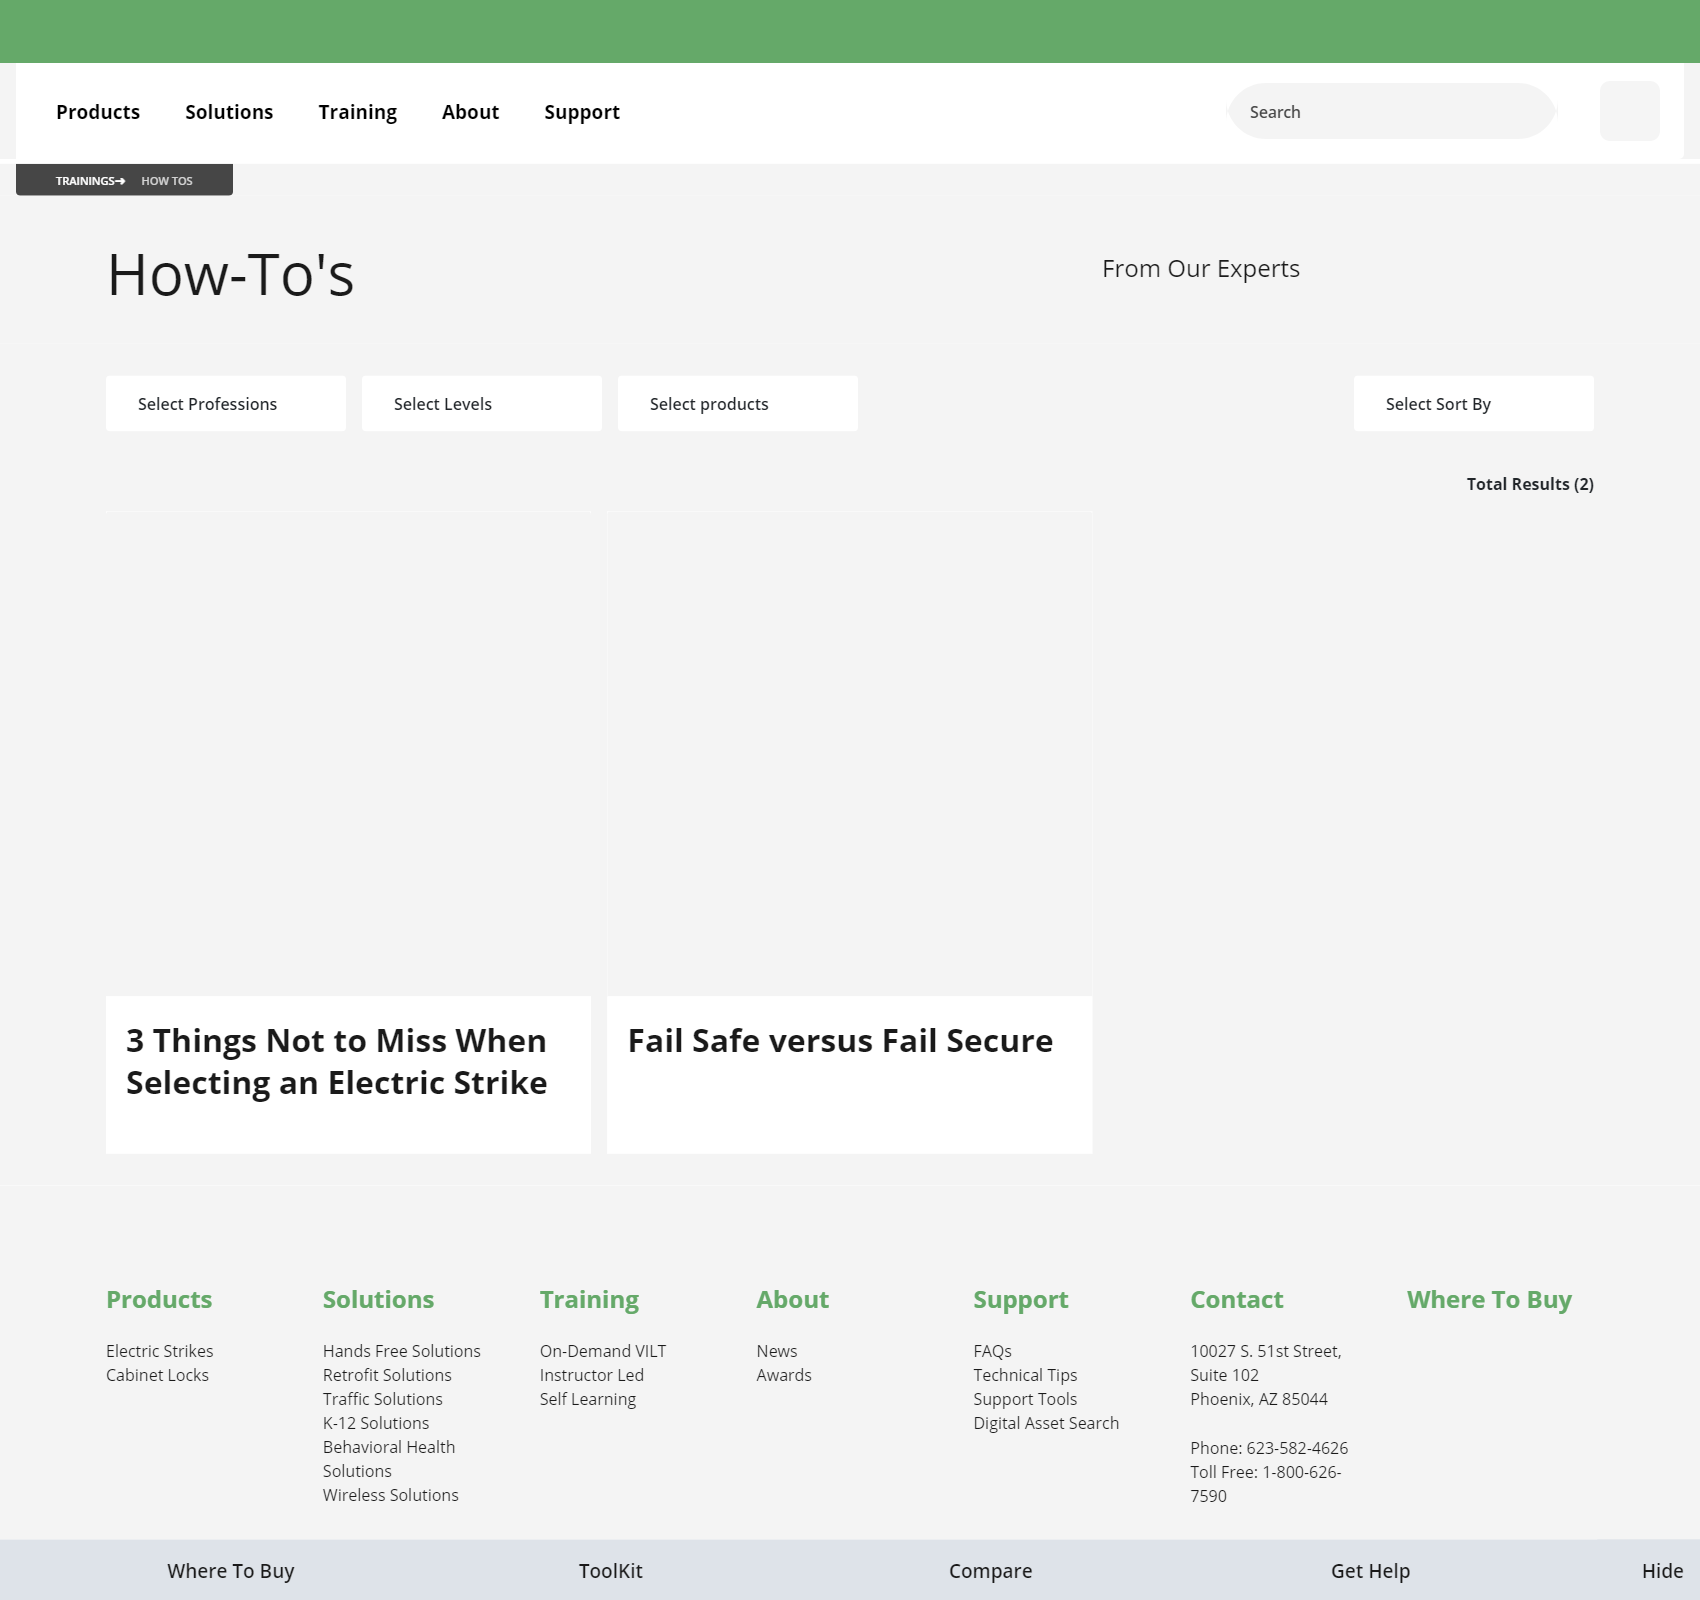Open ToolKit from bottom bar
The image size is (1700, 1600).
(611, 1571)
